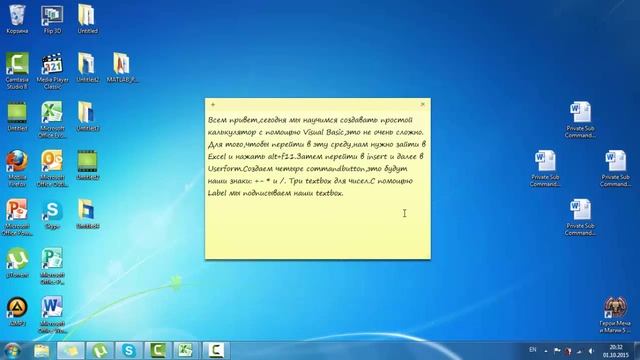Open the Media Player Classic desktop shortcut
The image size is (640, 360).
52,71
